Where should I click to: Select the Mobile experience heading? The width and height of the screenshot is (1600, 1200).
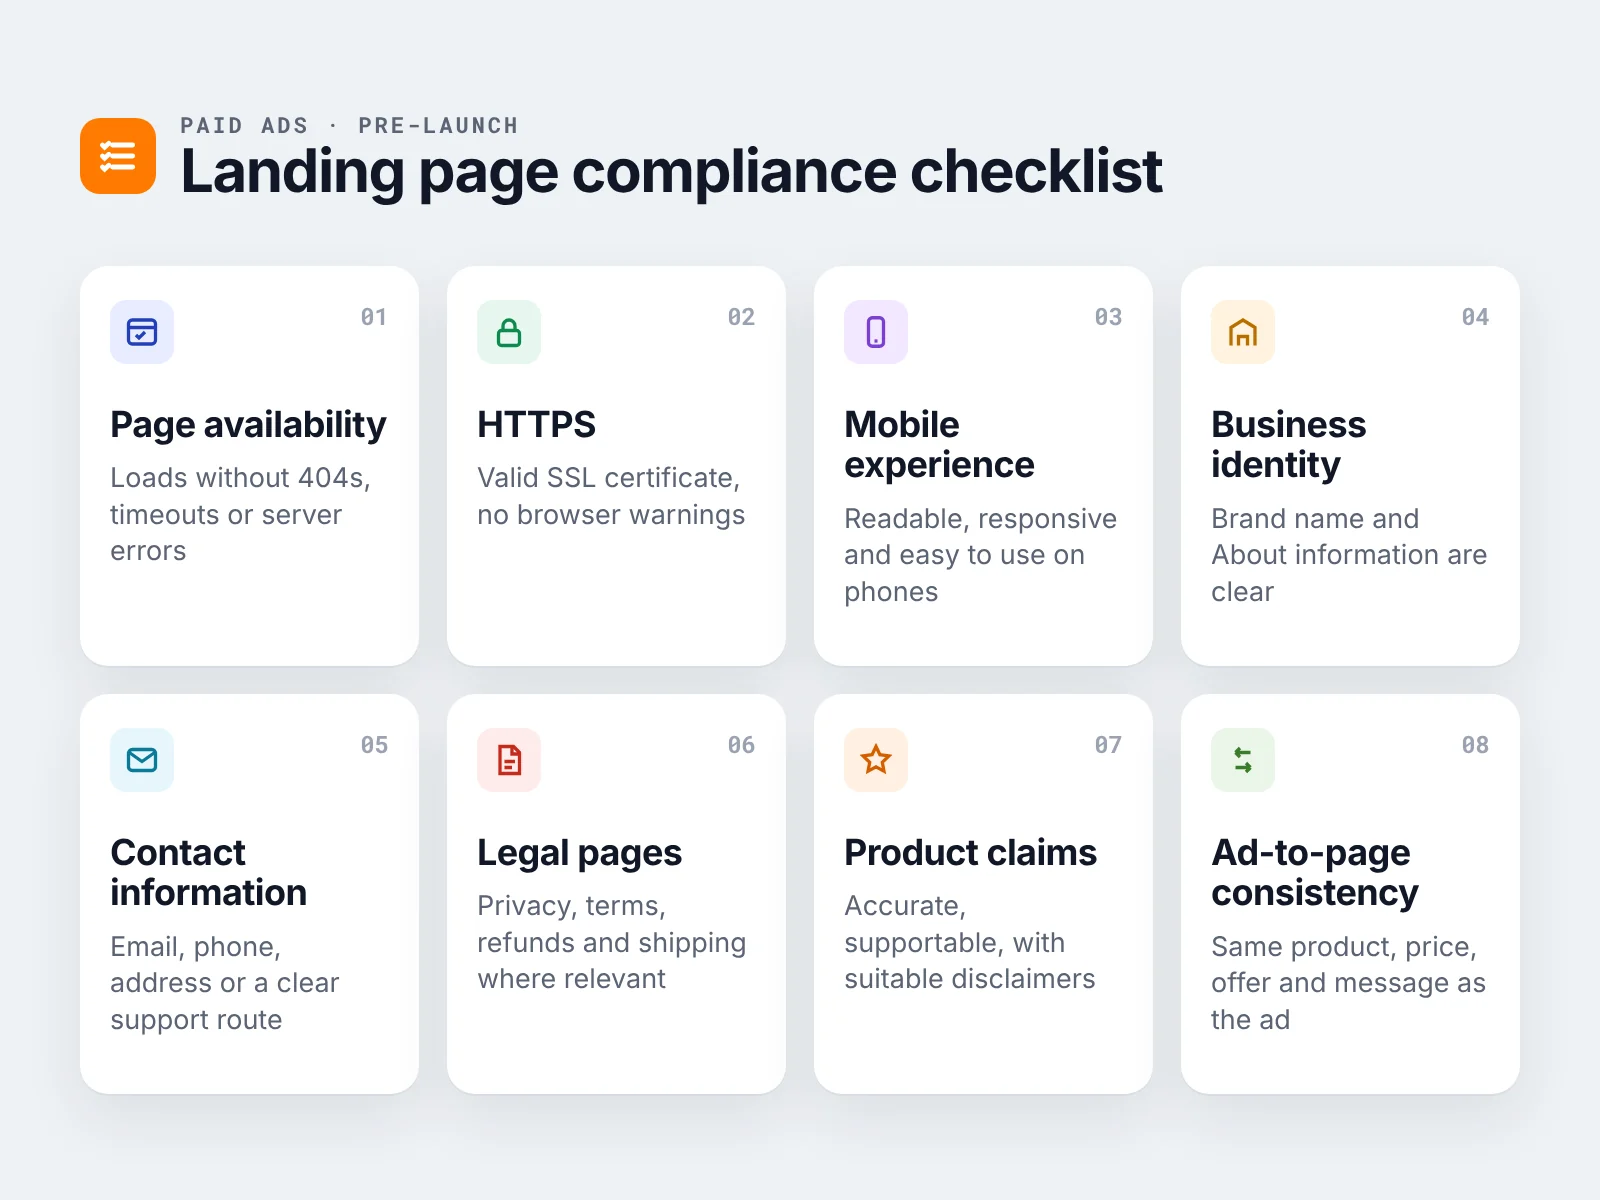(x=939, y=445)
